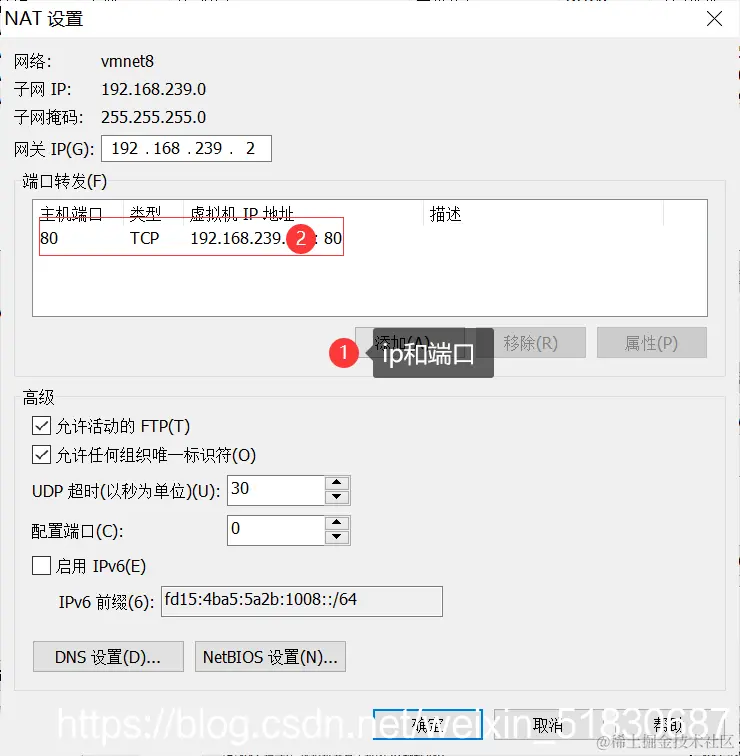The image size is (740, 756).
Task: Open DNS settings
Action: pyautogui.click(x=108, y=657)
